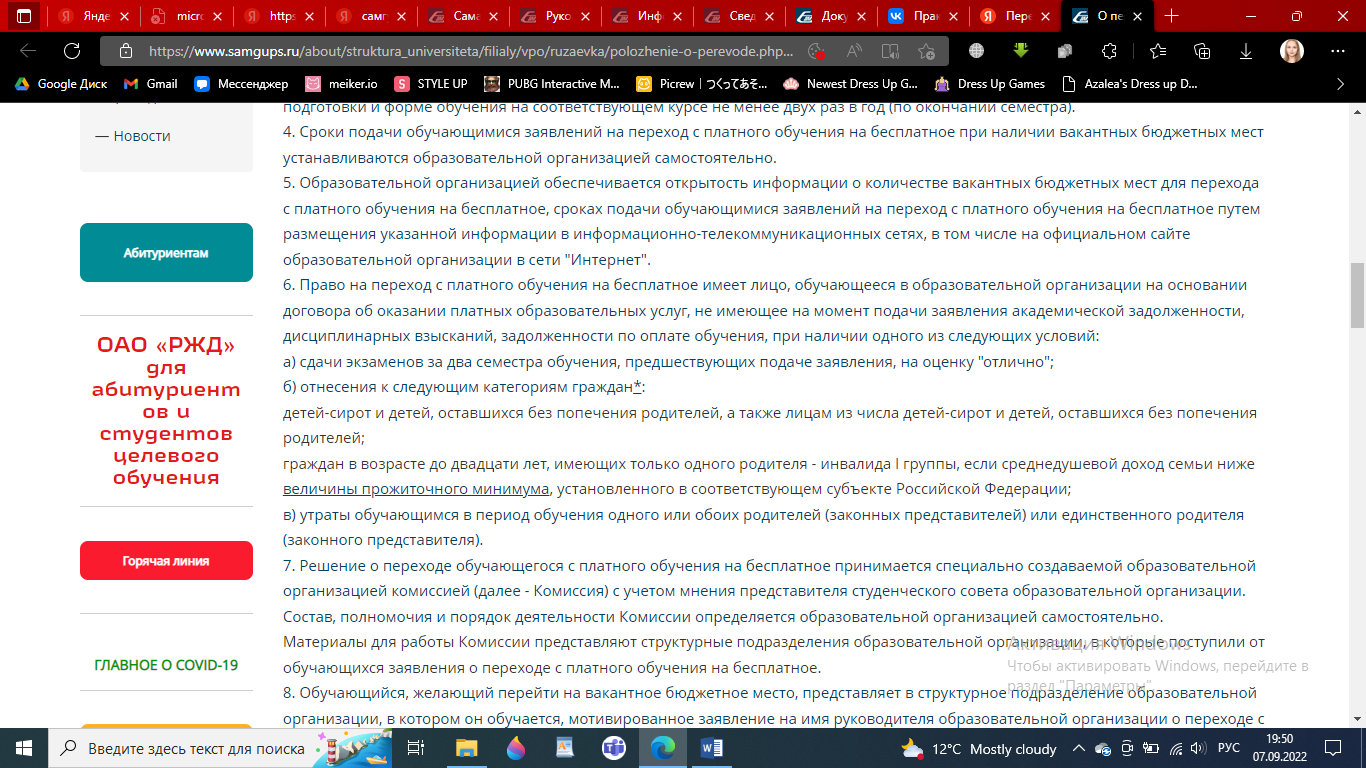The width and height of the screenshot is (1366, 768).
Task: Open Task View on taskbar
Action: click(x=417, y=748)
